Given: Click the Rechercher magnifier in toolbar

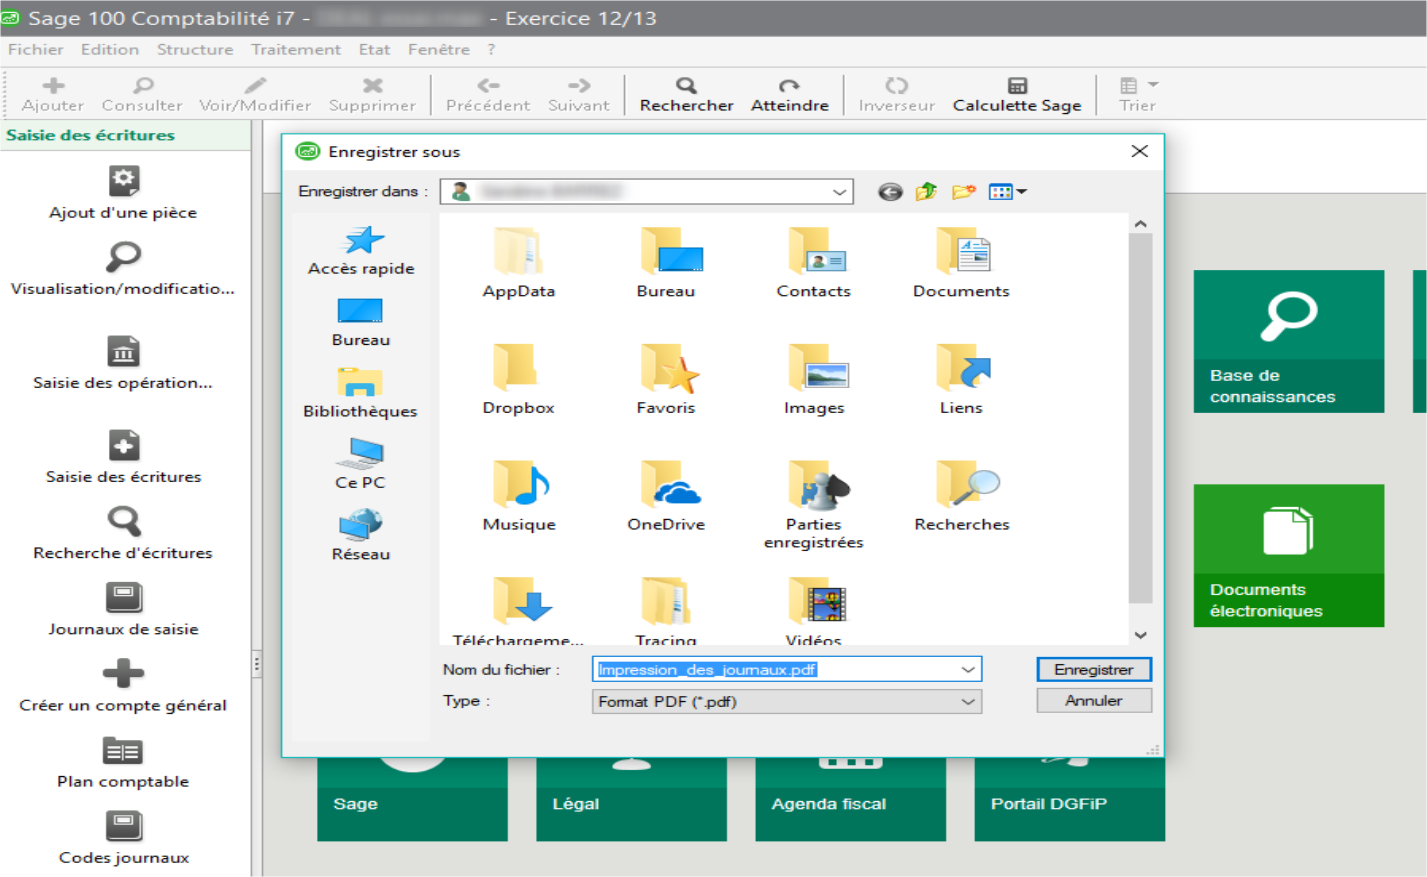Looking at the screenshot, I should tap(686, 86).
